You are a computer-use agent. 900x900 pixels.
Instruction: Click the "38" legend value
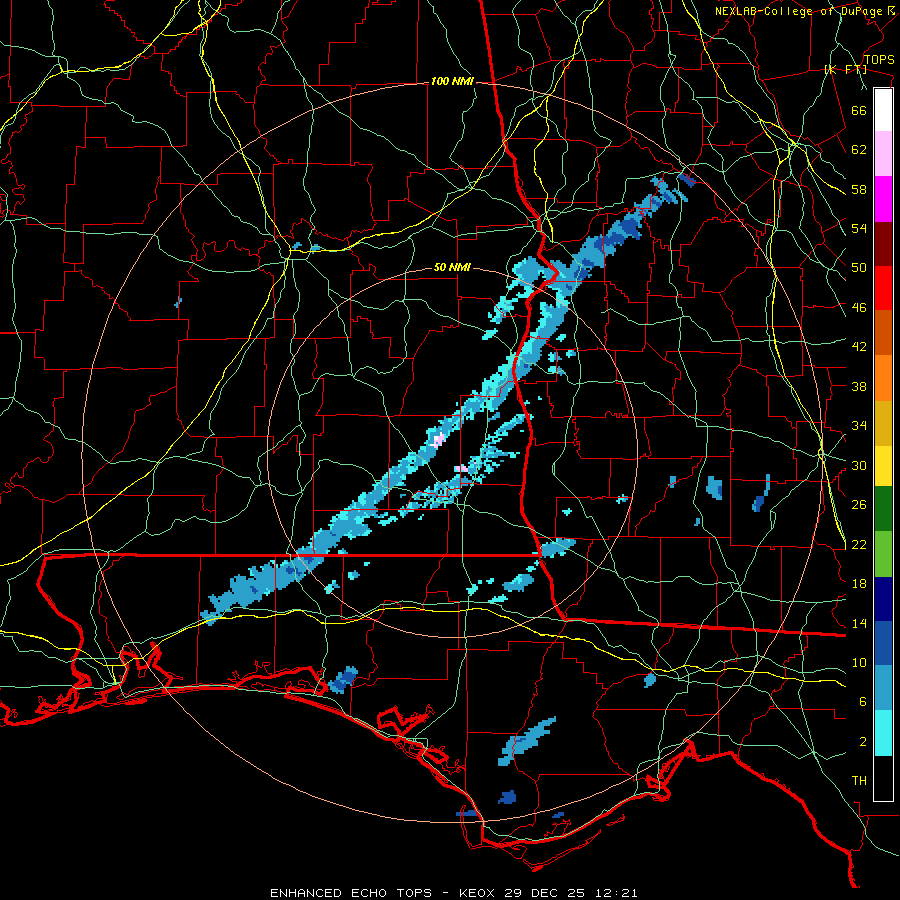[859, 386]
